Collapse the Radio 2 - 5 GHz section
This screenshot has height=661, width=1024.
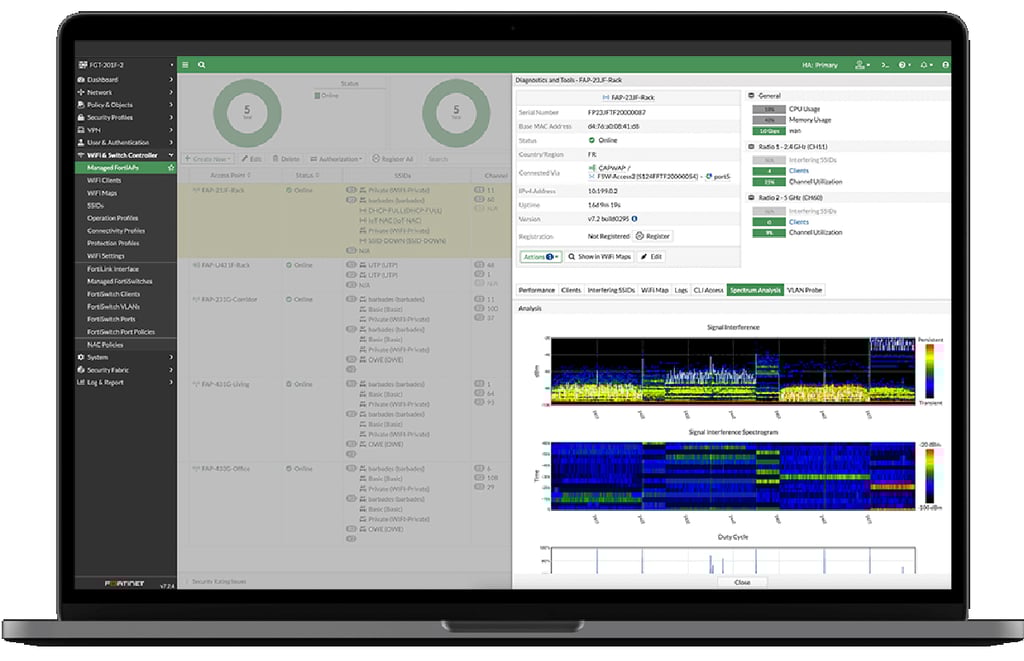pyautogui.click(x=751, y=198)
